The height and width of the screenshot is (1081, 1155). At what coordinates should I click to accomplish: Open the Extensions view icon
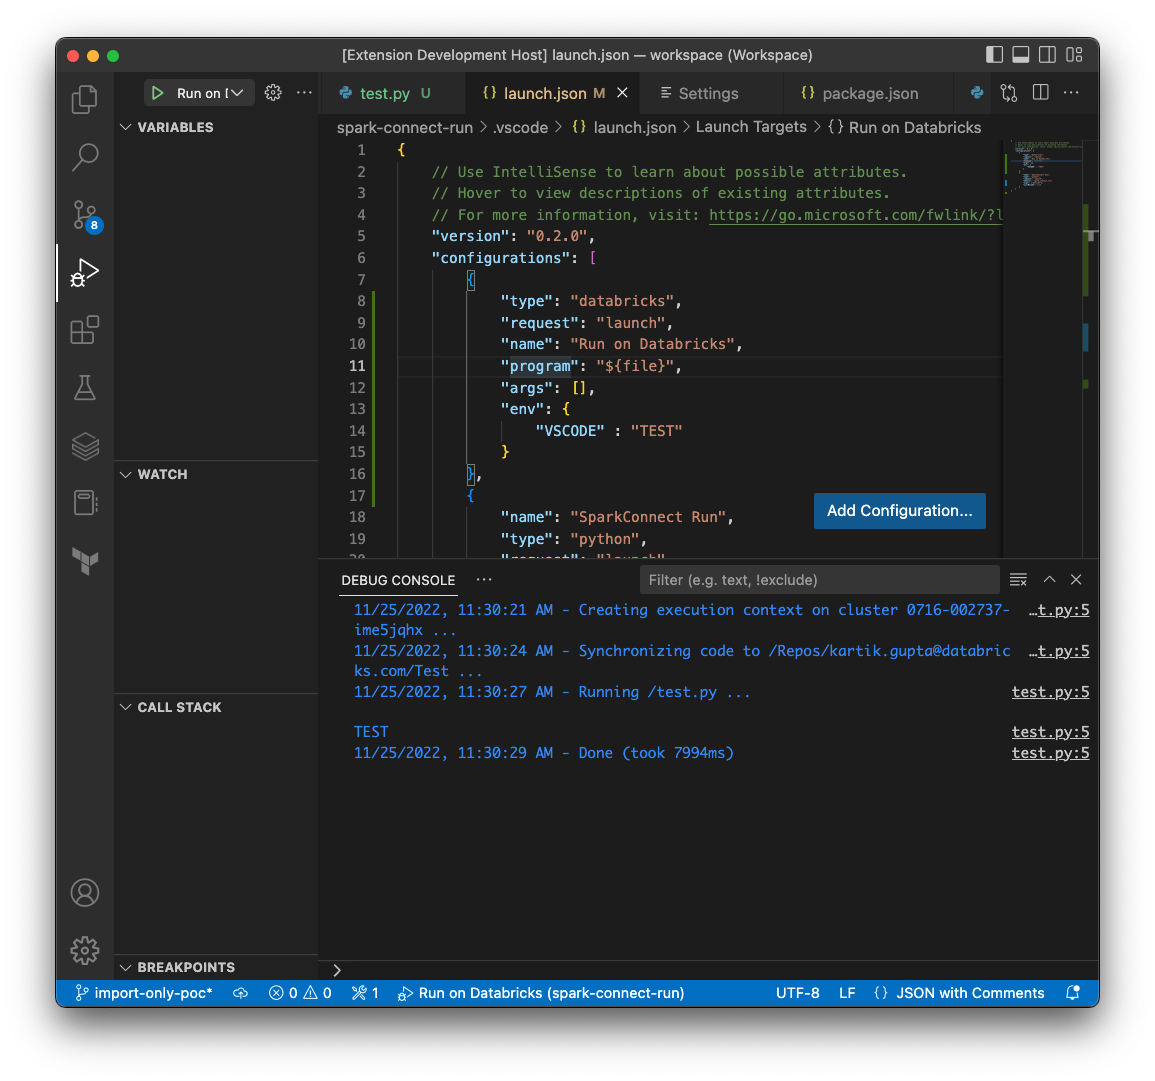tap(85, 330)
